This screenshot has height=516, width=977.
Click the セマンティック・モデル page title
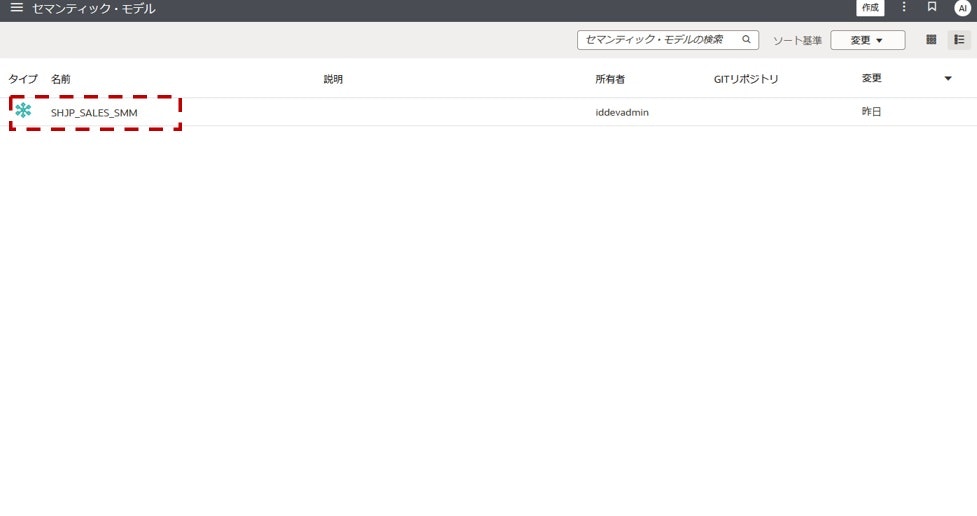point(93,9)
